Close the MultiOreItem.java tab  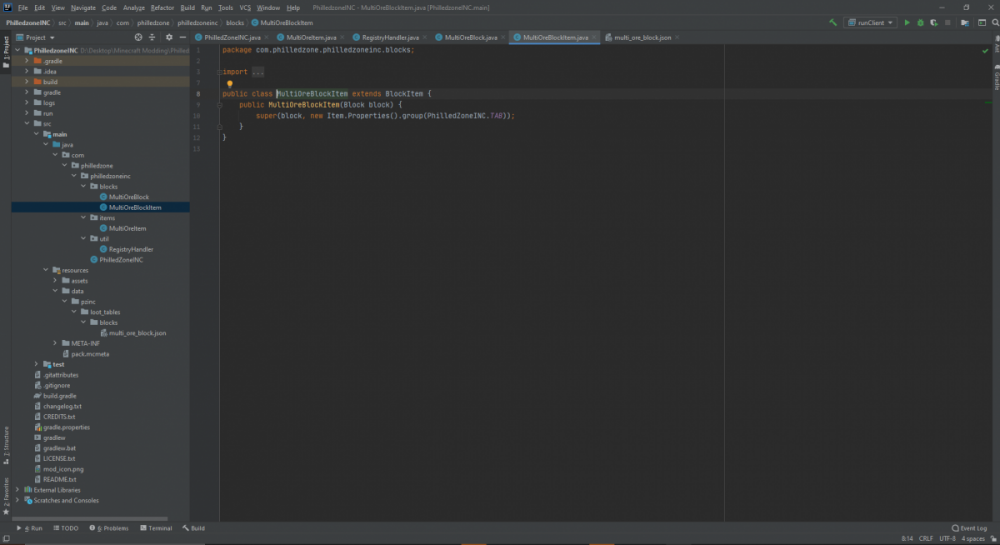point(342,38)
